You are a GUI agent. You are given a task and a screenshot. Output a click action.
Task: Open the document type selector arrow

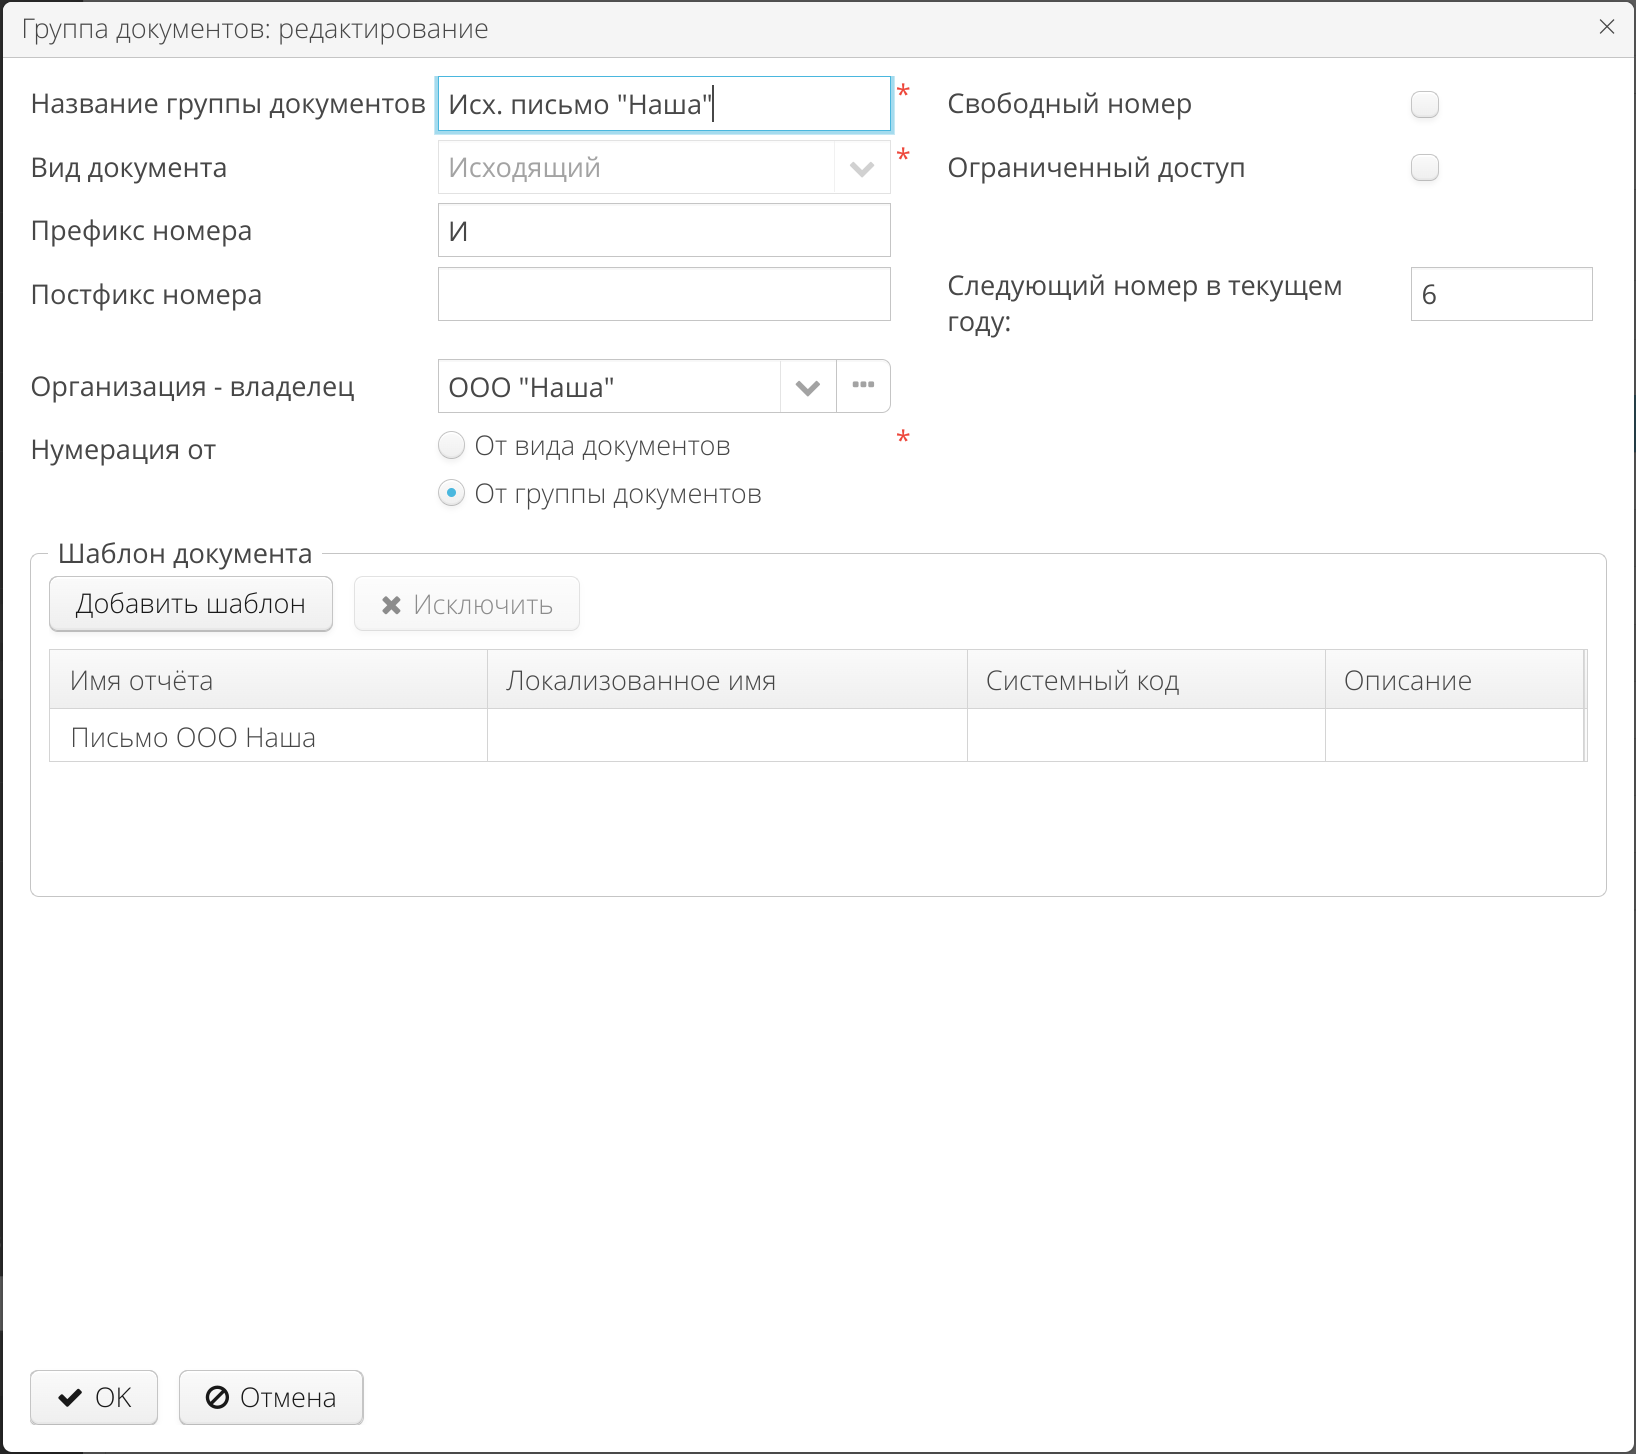[x=861, y=167]
